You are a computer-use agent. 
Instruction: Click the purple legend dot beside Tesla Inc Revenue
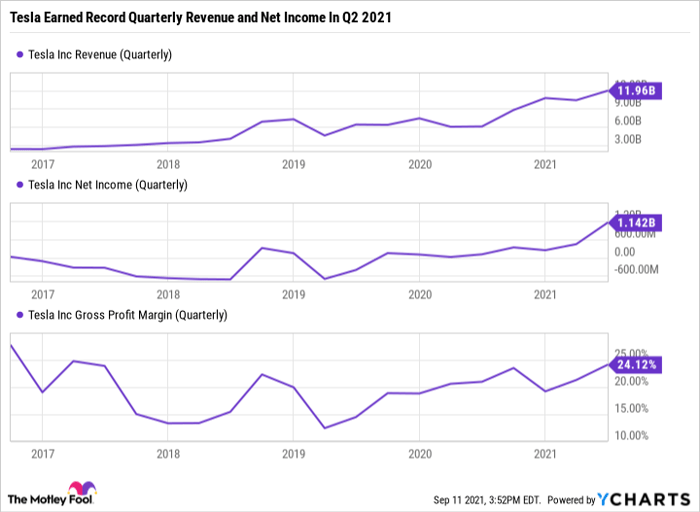[x=20, y=54]
